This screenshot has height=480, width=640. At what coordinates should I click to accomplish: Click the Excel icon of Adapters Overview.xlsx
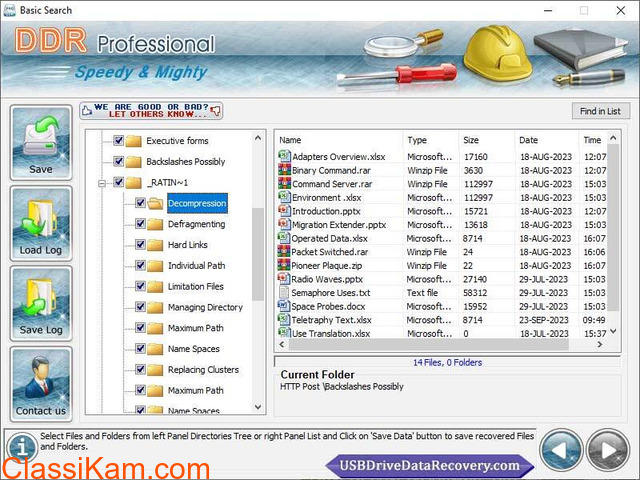tap(284, 156)
